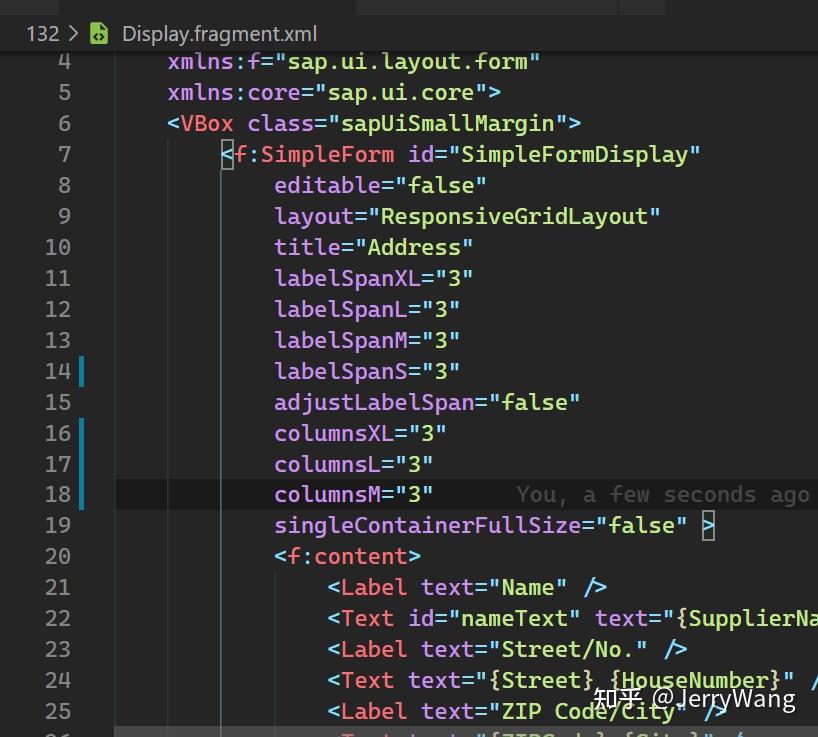
Task: Click line number 21 in the gutter
Action: tap(57, 588)
